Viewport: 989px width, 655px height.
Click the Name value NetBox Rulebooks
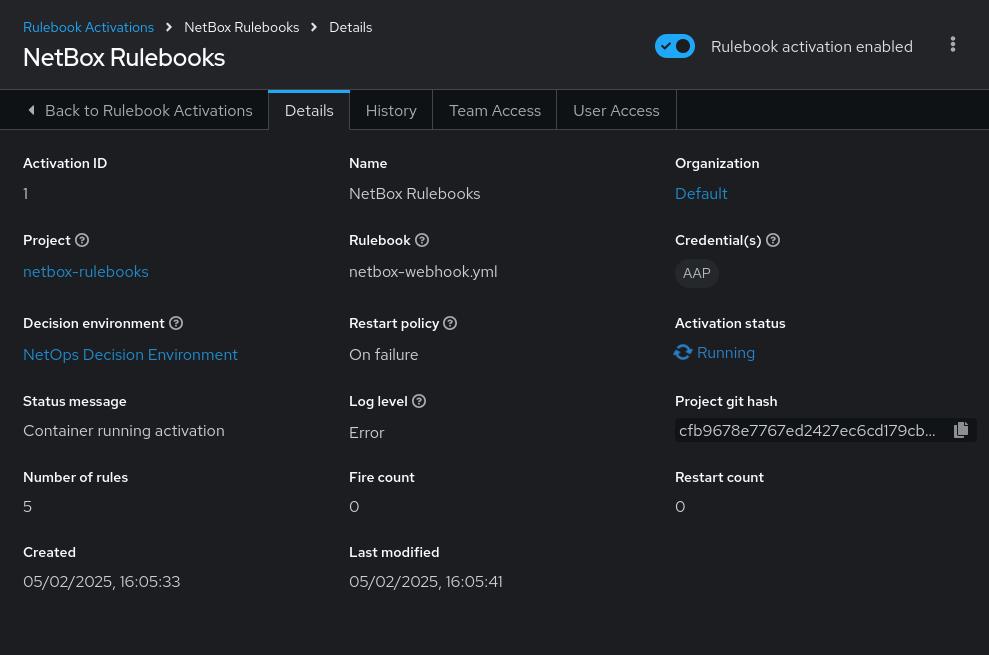tap(414, 194)
